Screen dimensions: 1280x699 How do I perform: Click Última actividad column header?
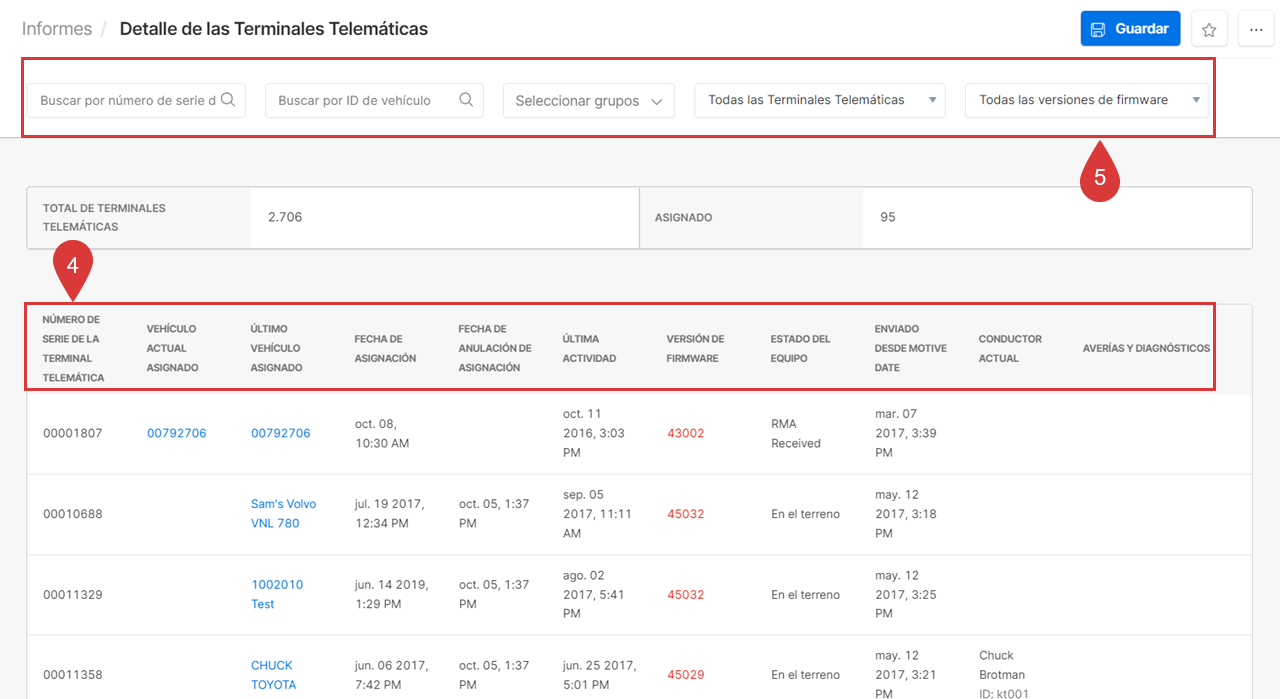[589, 348]
